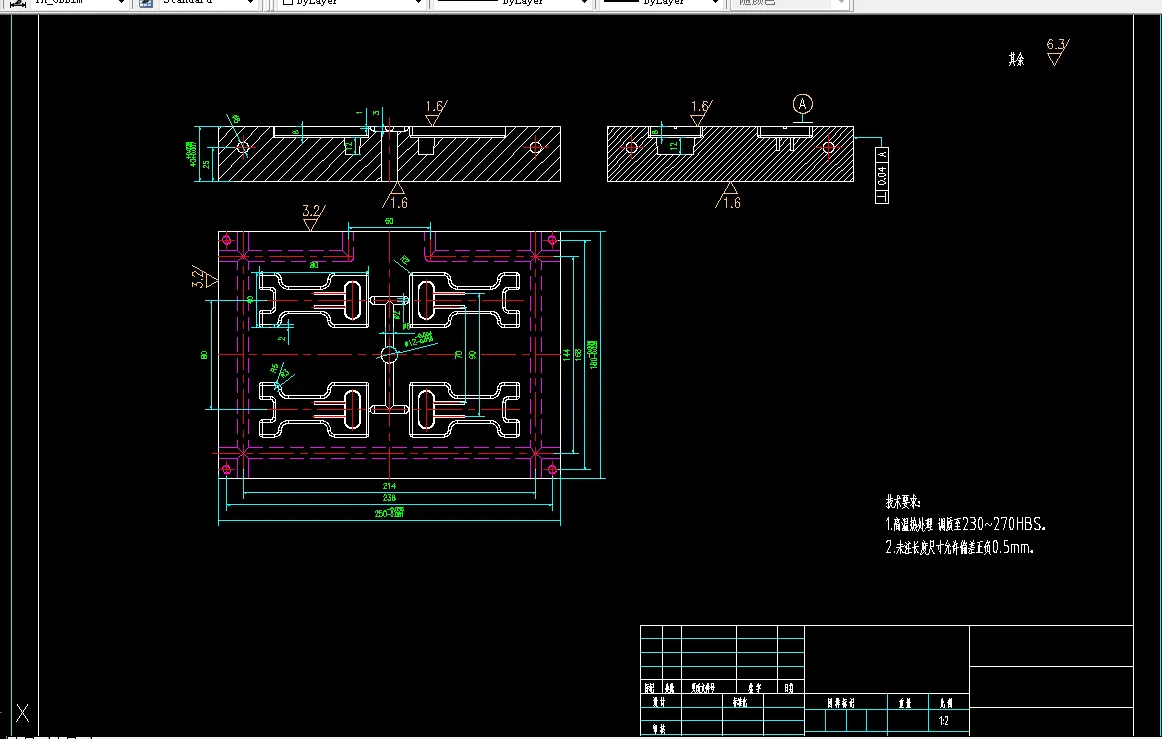Viewport: 1162px width, 739px height.
Task: Select the 0.04 A perpendicularity tolerance frame
Action: pyautogui.click(x=882, y=175)
